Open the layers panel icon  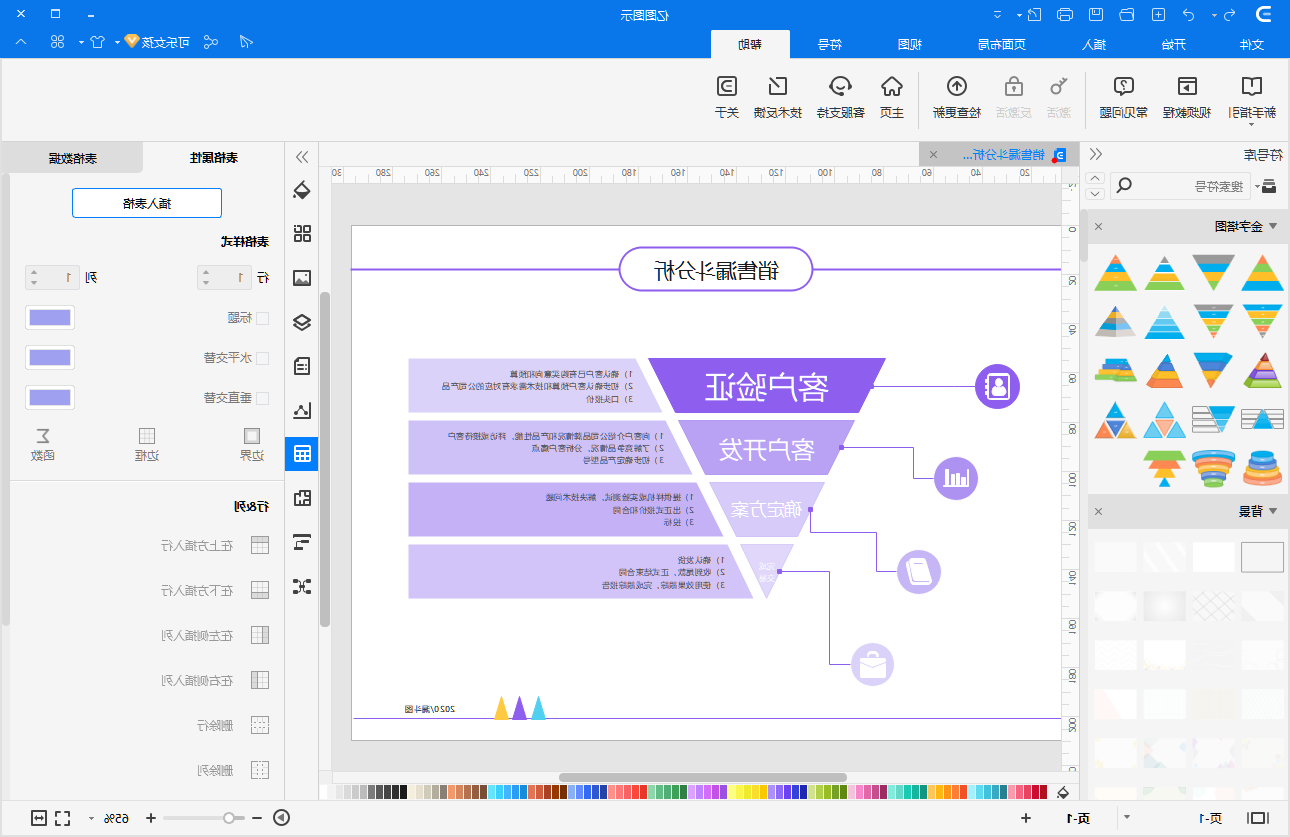pos(302,322)
